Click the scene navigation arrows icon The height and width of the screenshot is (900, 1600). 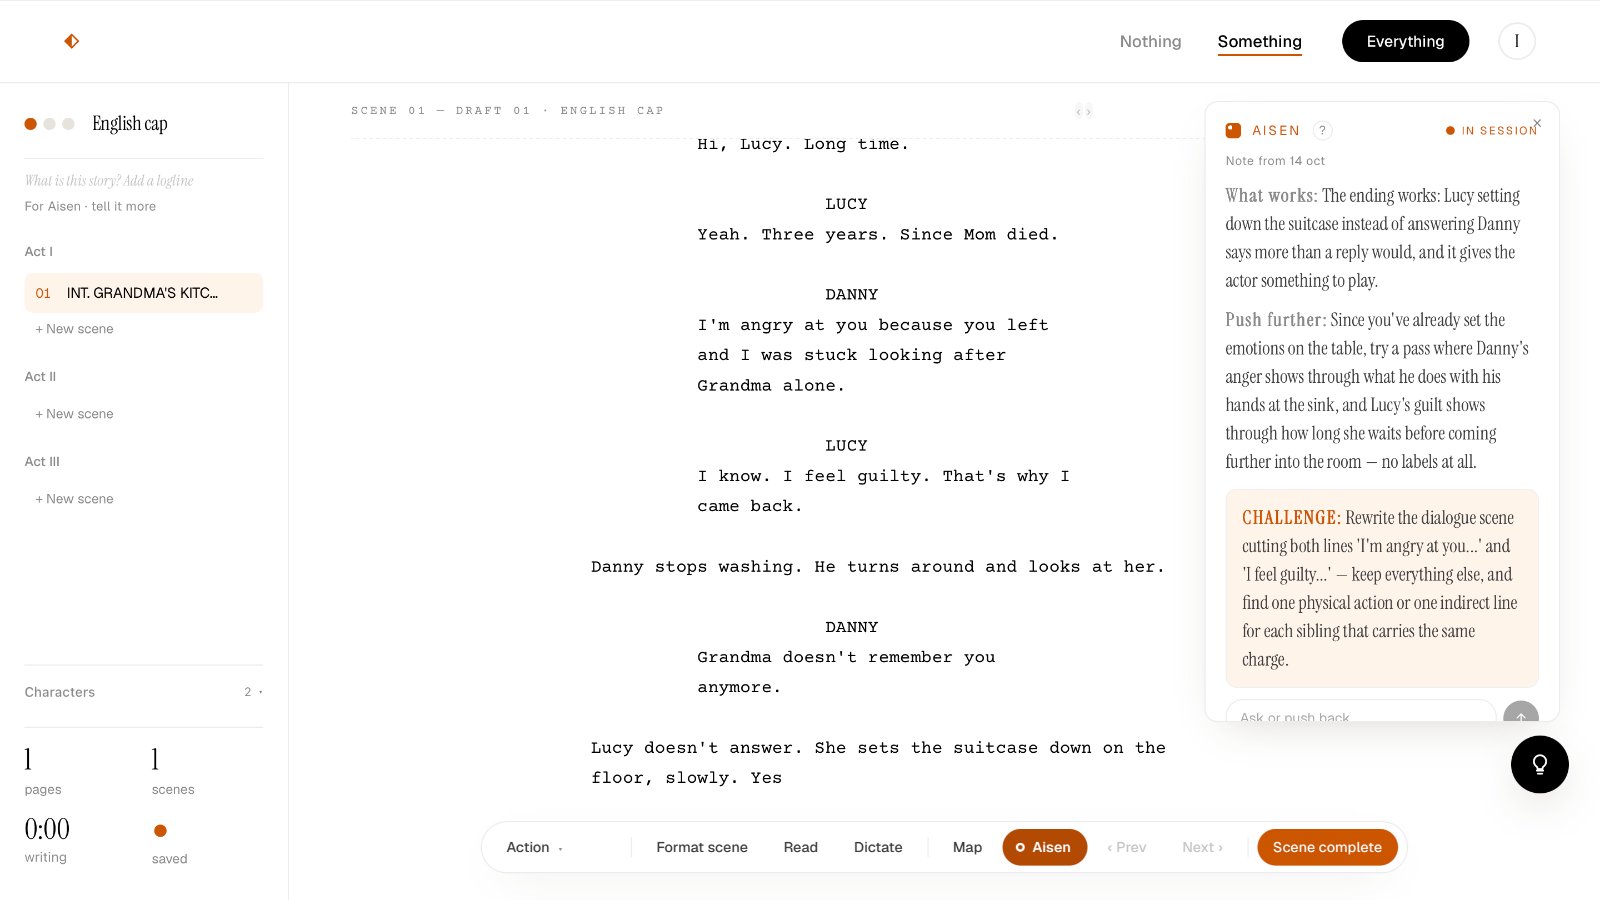[x=1083, y=111]
